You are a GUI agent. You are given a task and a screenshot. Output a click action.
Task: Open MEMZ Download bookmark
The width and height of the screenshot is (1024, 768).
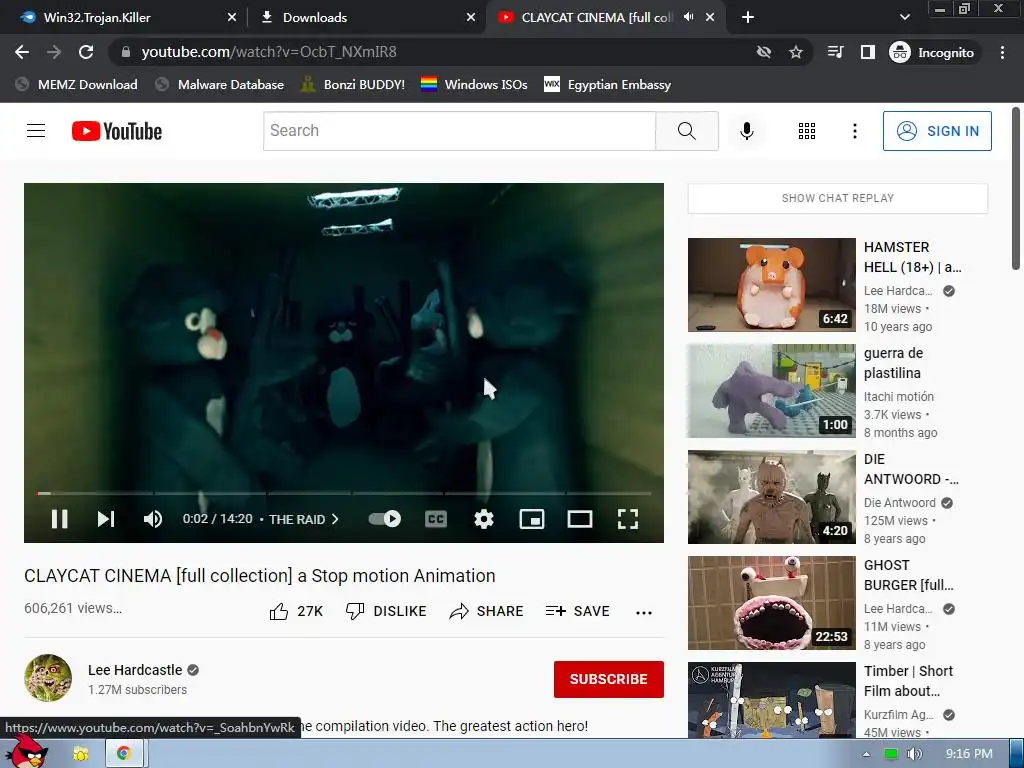tap(76, 84)
